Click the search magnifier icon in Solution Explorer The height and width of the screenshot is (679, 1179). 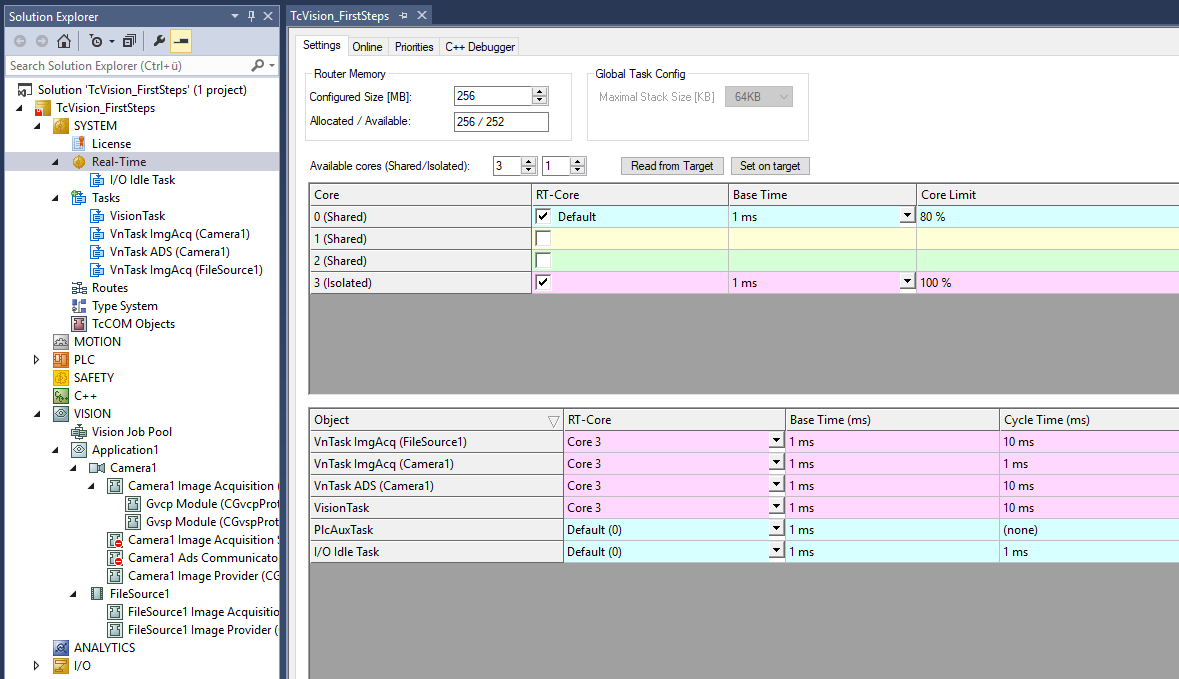coord(258,65)
